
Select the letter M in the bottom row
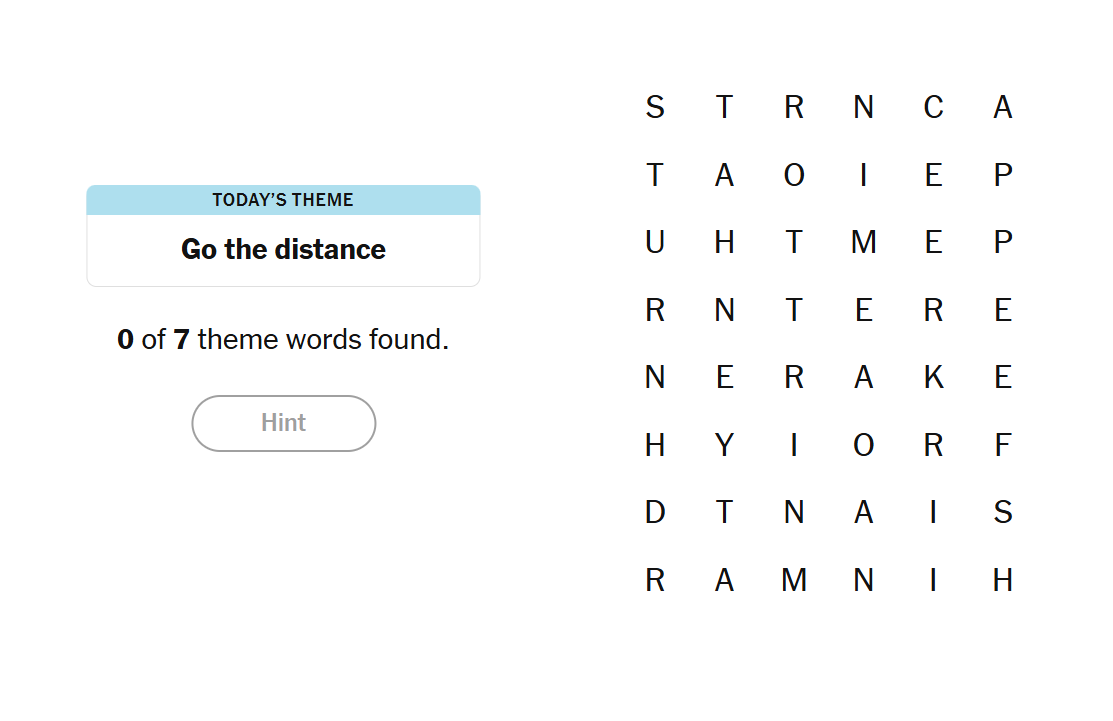click(x=794, y=580)
